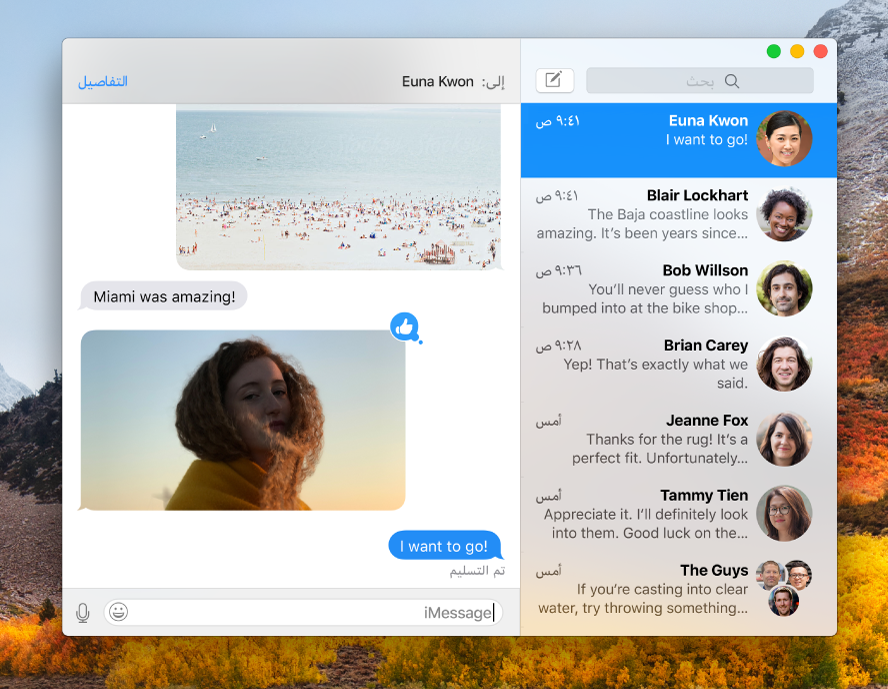Select the Euna Kwon conversation name
Viewport: 888px width, 689px height.
coord(708,121)
